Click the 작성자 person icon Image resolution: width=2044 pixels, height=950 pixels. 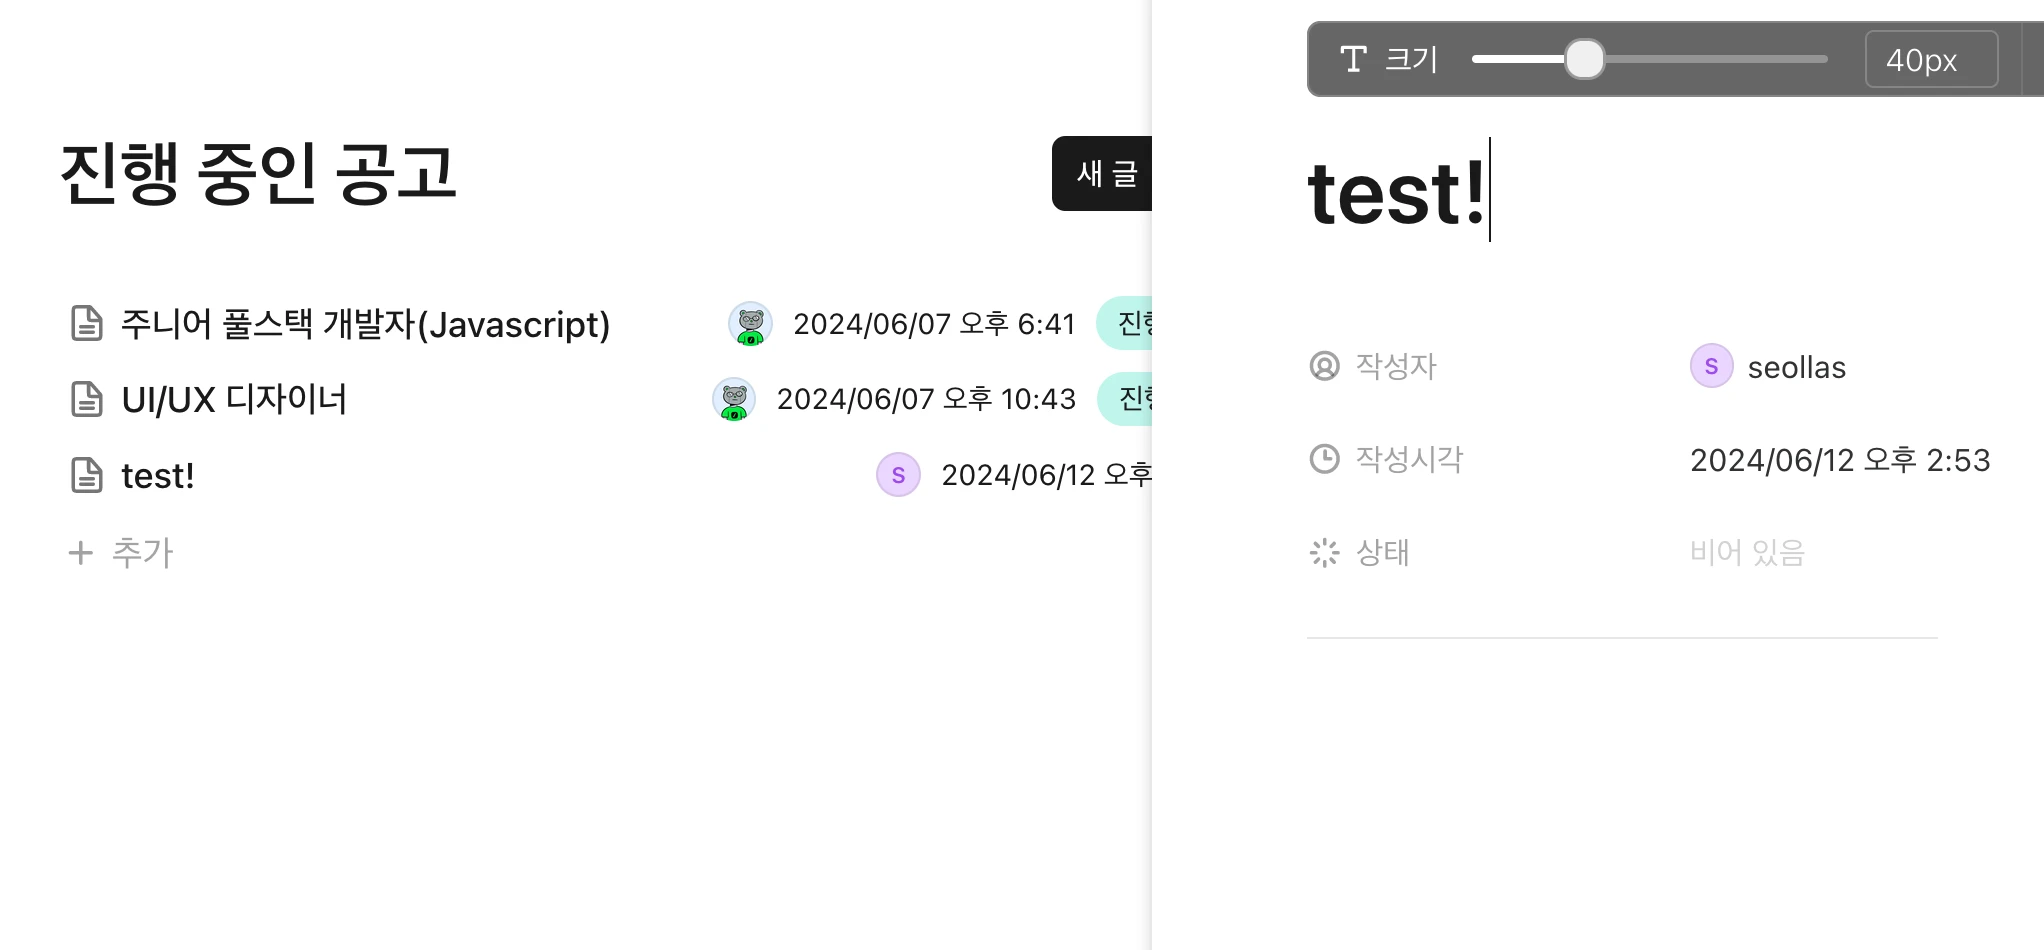(1324, 366)
